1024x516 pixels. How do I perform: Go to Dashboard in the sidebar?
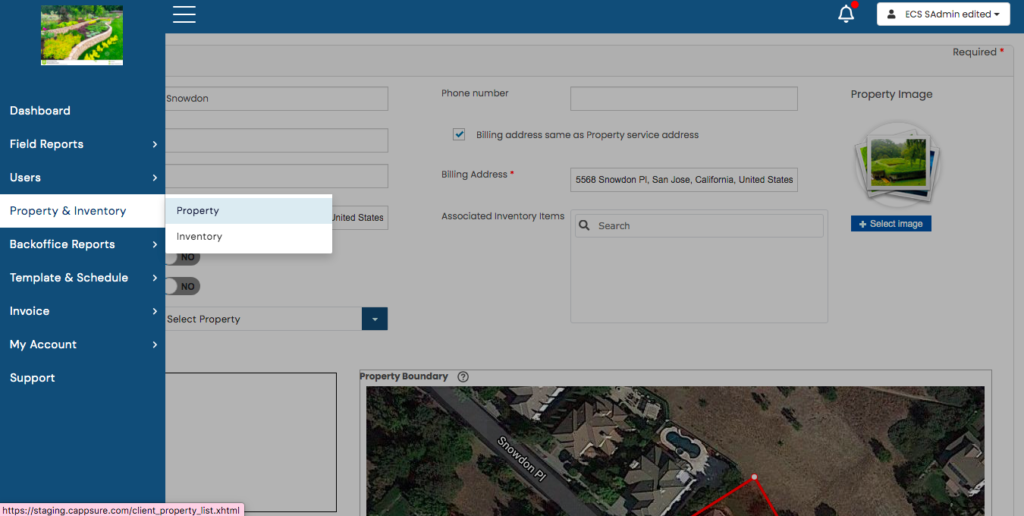40,111
